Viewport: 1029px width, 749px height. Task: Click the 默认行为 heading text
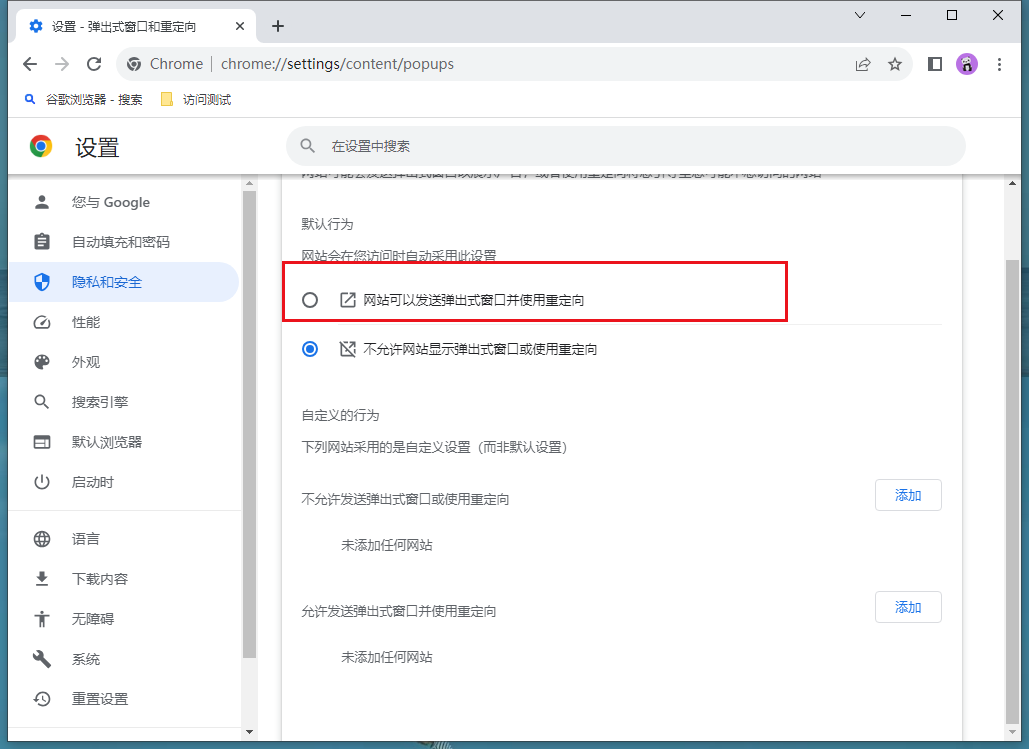tap(327, 225)
